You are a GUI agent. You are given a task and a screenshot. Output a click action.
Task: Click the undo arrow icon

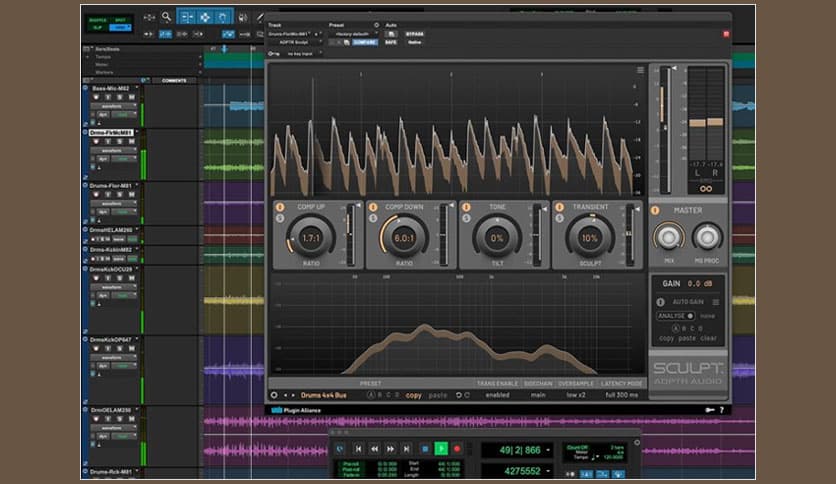pyautogui.click(x=459, y=395)
